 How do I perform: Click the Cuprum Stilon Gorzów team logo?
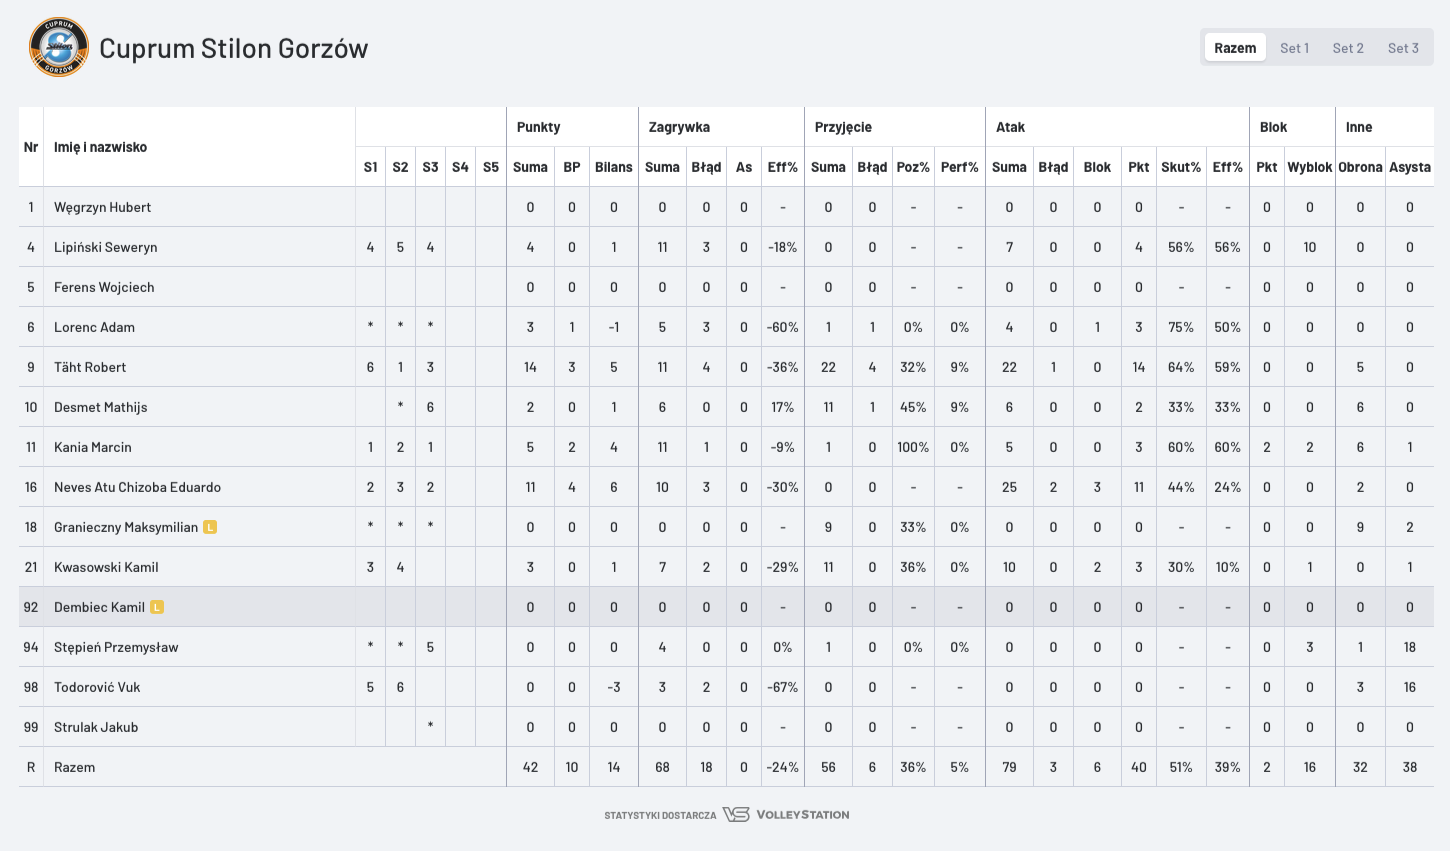coord(59,47)
